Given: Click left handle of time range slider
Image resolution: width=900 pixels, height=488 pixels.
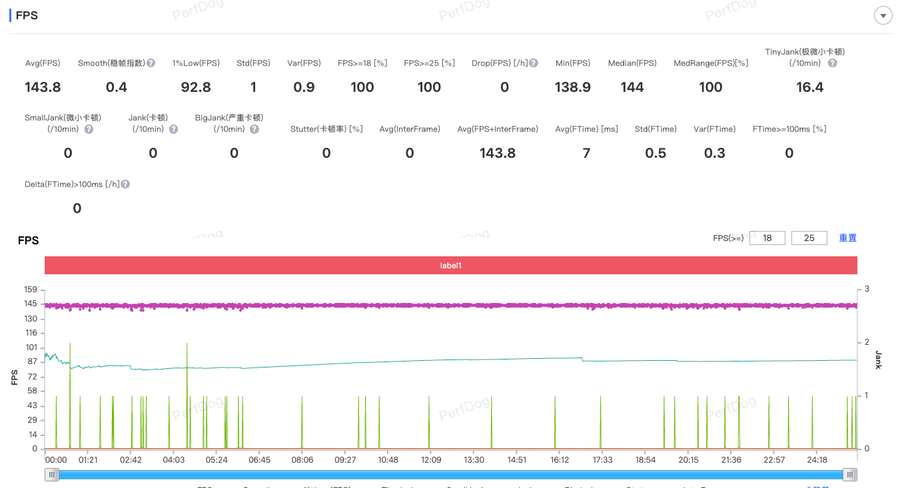Looking at the screenshot, I should coord(51,475).
